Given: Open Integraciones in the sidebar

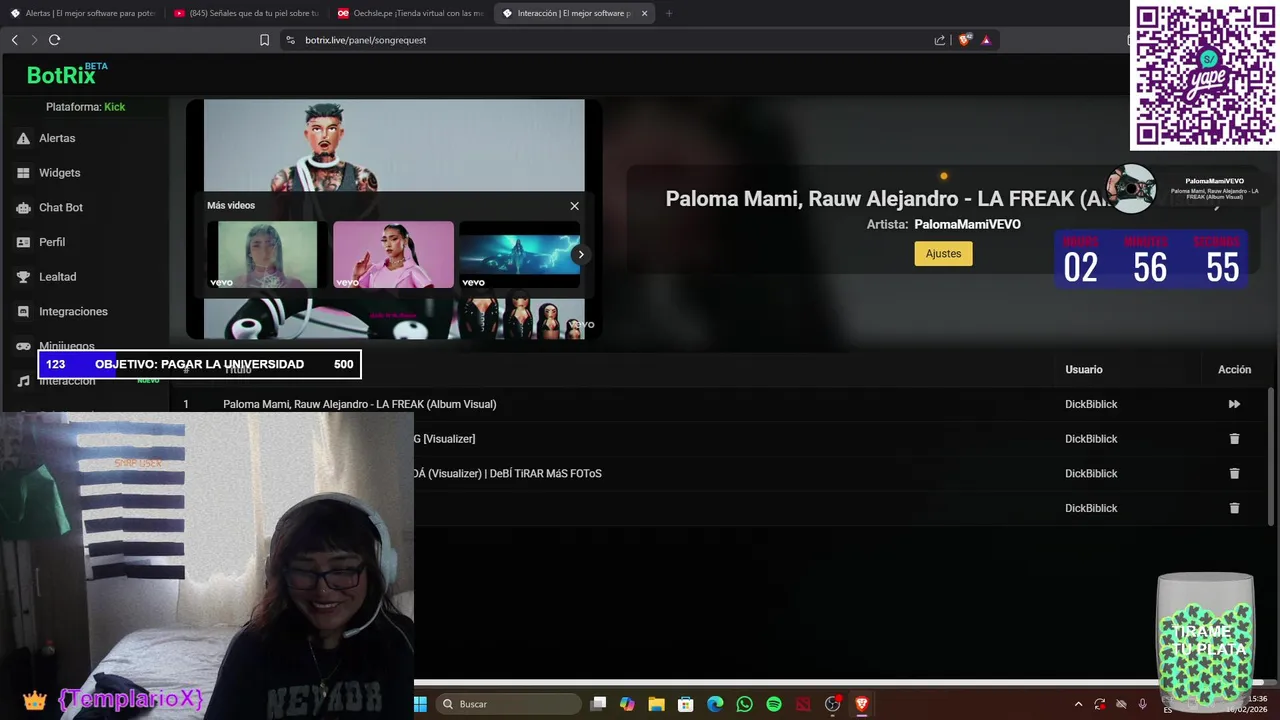Looking at the screenshot, I should (72, 311).
